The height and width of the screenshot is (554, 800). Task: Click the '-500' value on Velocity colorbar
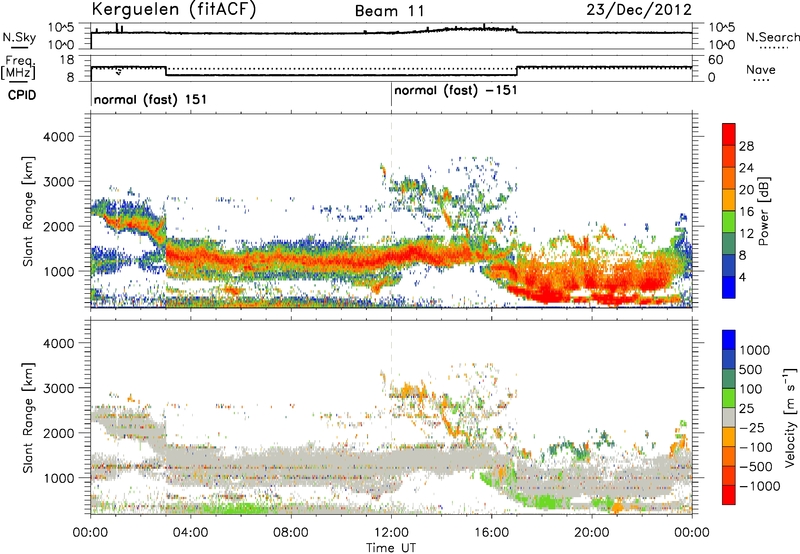(755, 467)
